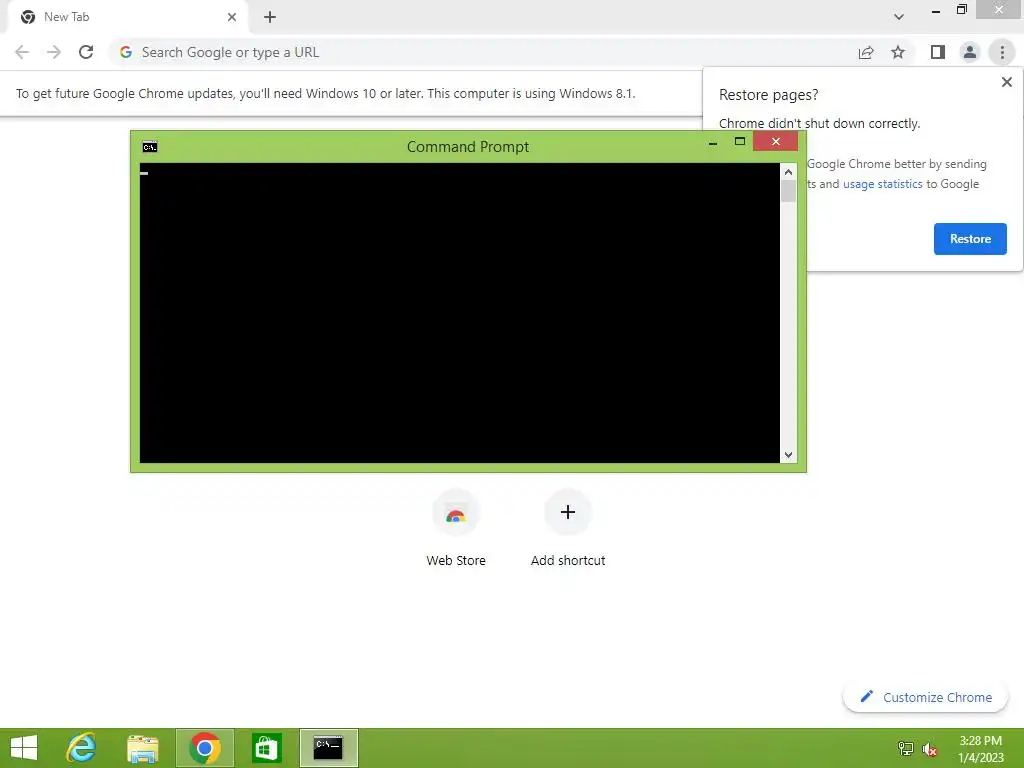Screen dimensions: 1024x768
Task: Open the usage statistics link
Action: (882, 184)
